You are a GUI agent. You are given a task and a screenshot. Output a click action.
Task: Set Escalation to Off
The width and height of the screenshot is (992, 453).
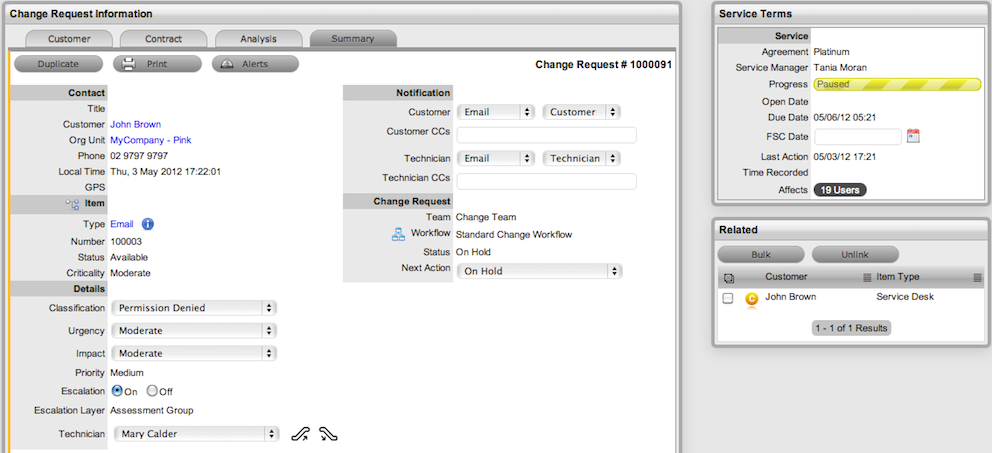point(152,391)
